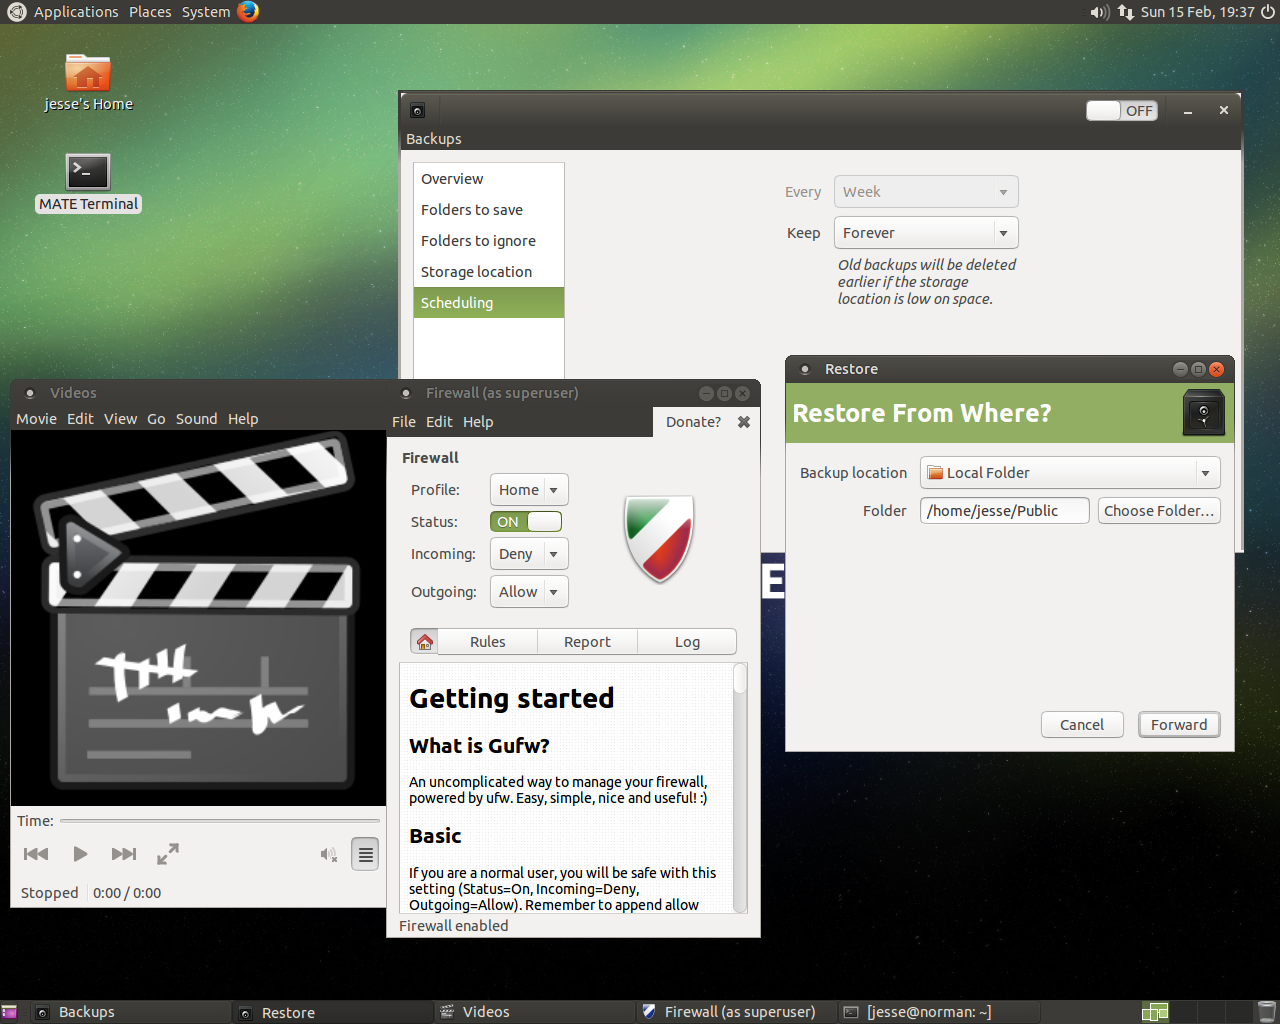The width and height of the screenshot is (1280, 1024).
Task: Click the Show Desktop icon in the bottom panel
Action: pyautogui.click(x=9, y=1012)
